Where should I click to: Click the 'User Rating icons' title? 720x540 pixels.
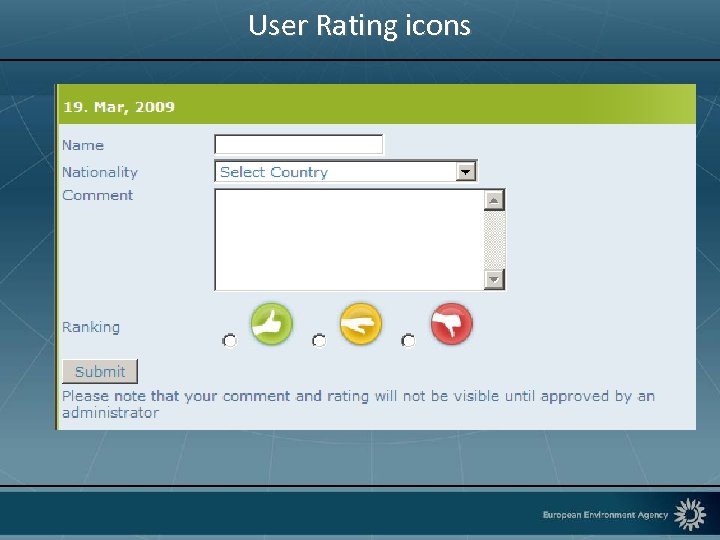360,25
